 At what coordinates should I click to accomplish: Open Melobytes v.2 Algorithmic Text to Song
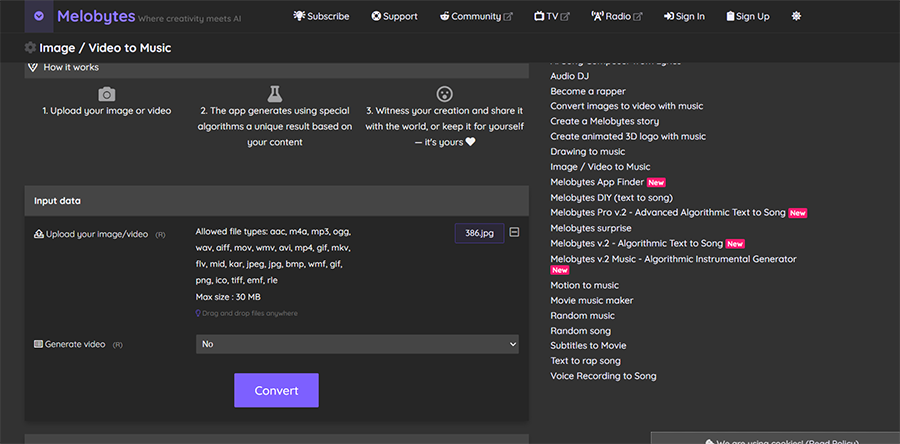point(637,243)
